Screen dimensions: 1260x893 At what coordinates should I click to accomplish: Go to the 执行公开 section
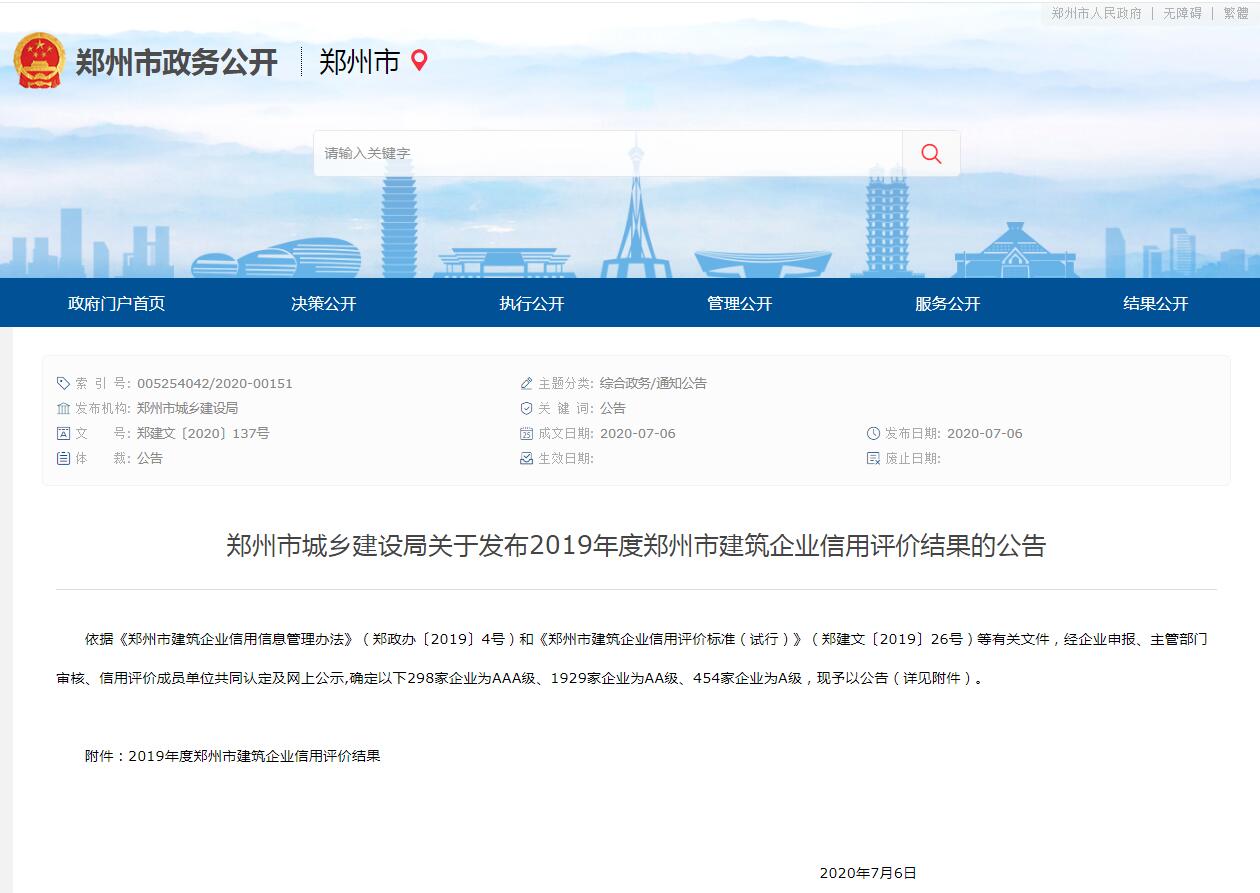coord(532,304)
